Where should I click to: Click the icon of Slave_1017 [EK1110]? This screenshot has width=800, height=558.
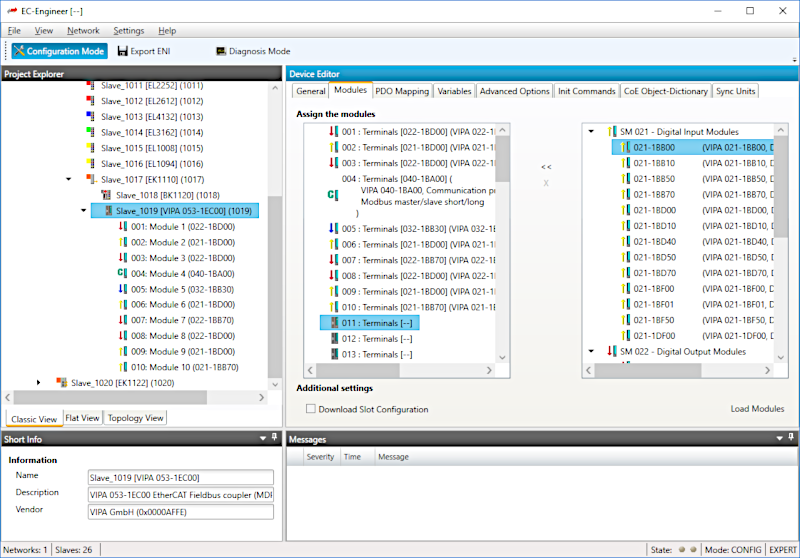tap(91, 180)
